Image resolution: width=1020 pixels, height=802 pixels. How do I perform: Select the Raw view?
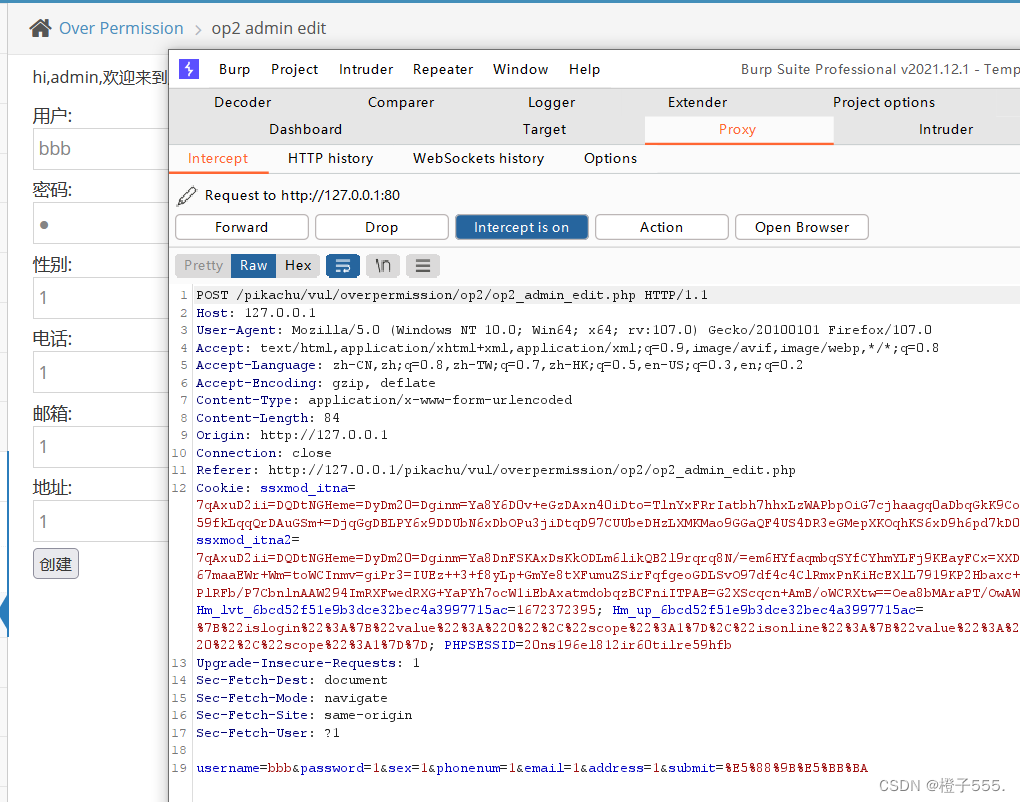(x=254, y=265)
